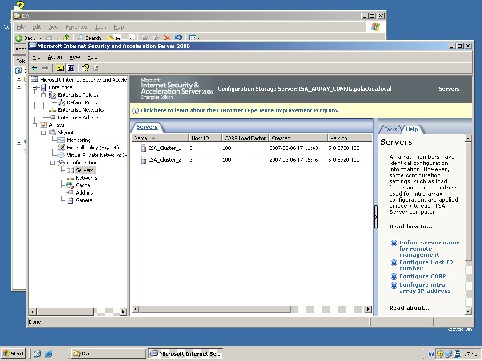This screenshot has width=482, height=361.
Task: Click the console tree horizontal scrollbar
Action: click(79, 312)
